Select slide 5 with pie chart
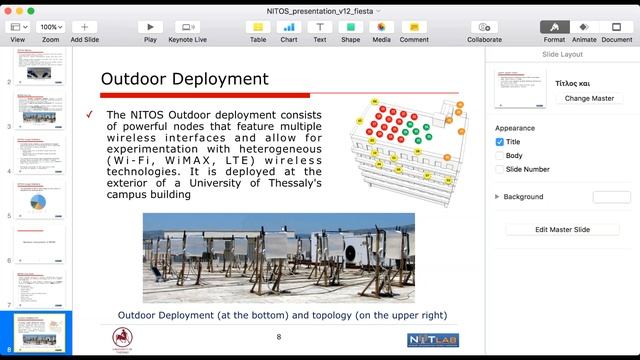The image size is (640, 360). coord(40,200)
